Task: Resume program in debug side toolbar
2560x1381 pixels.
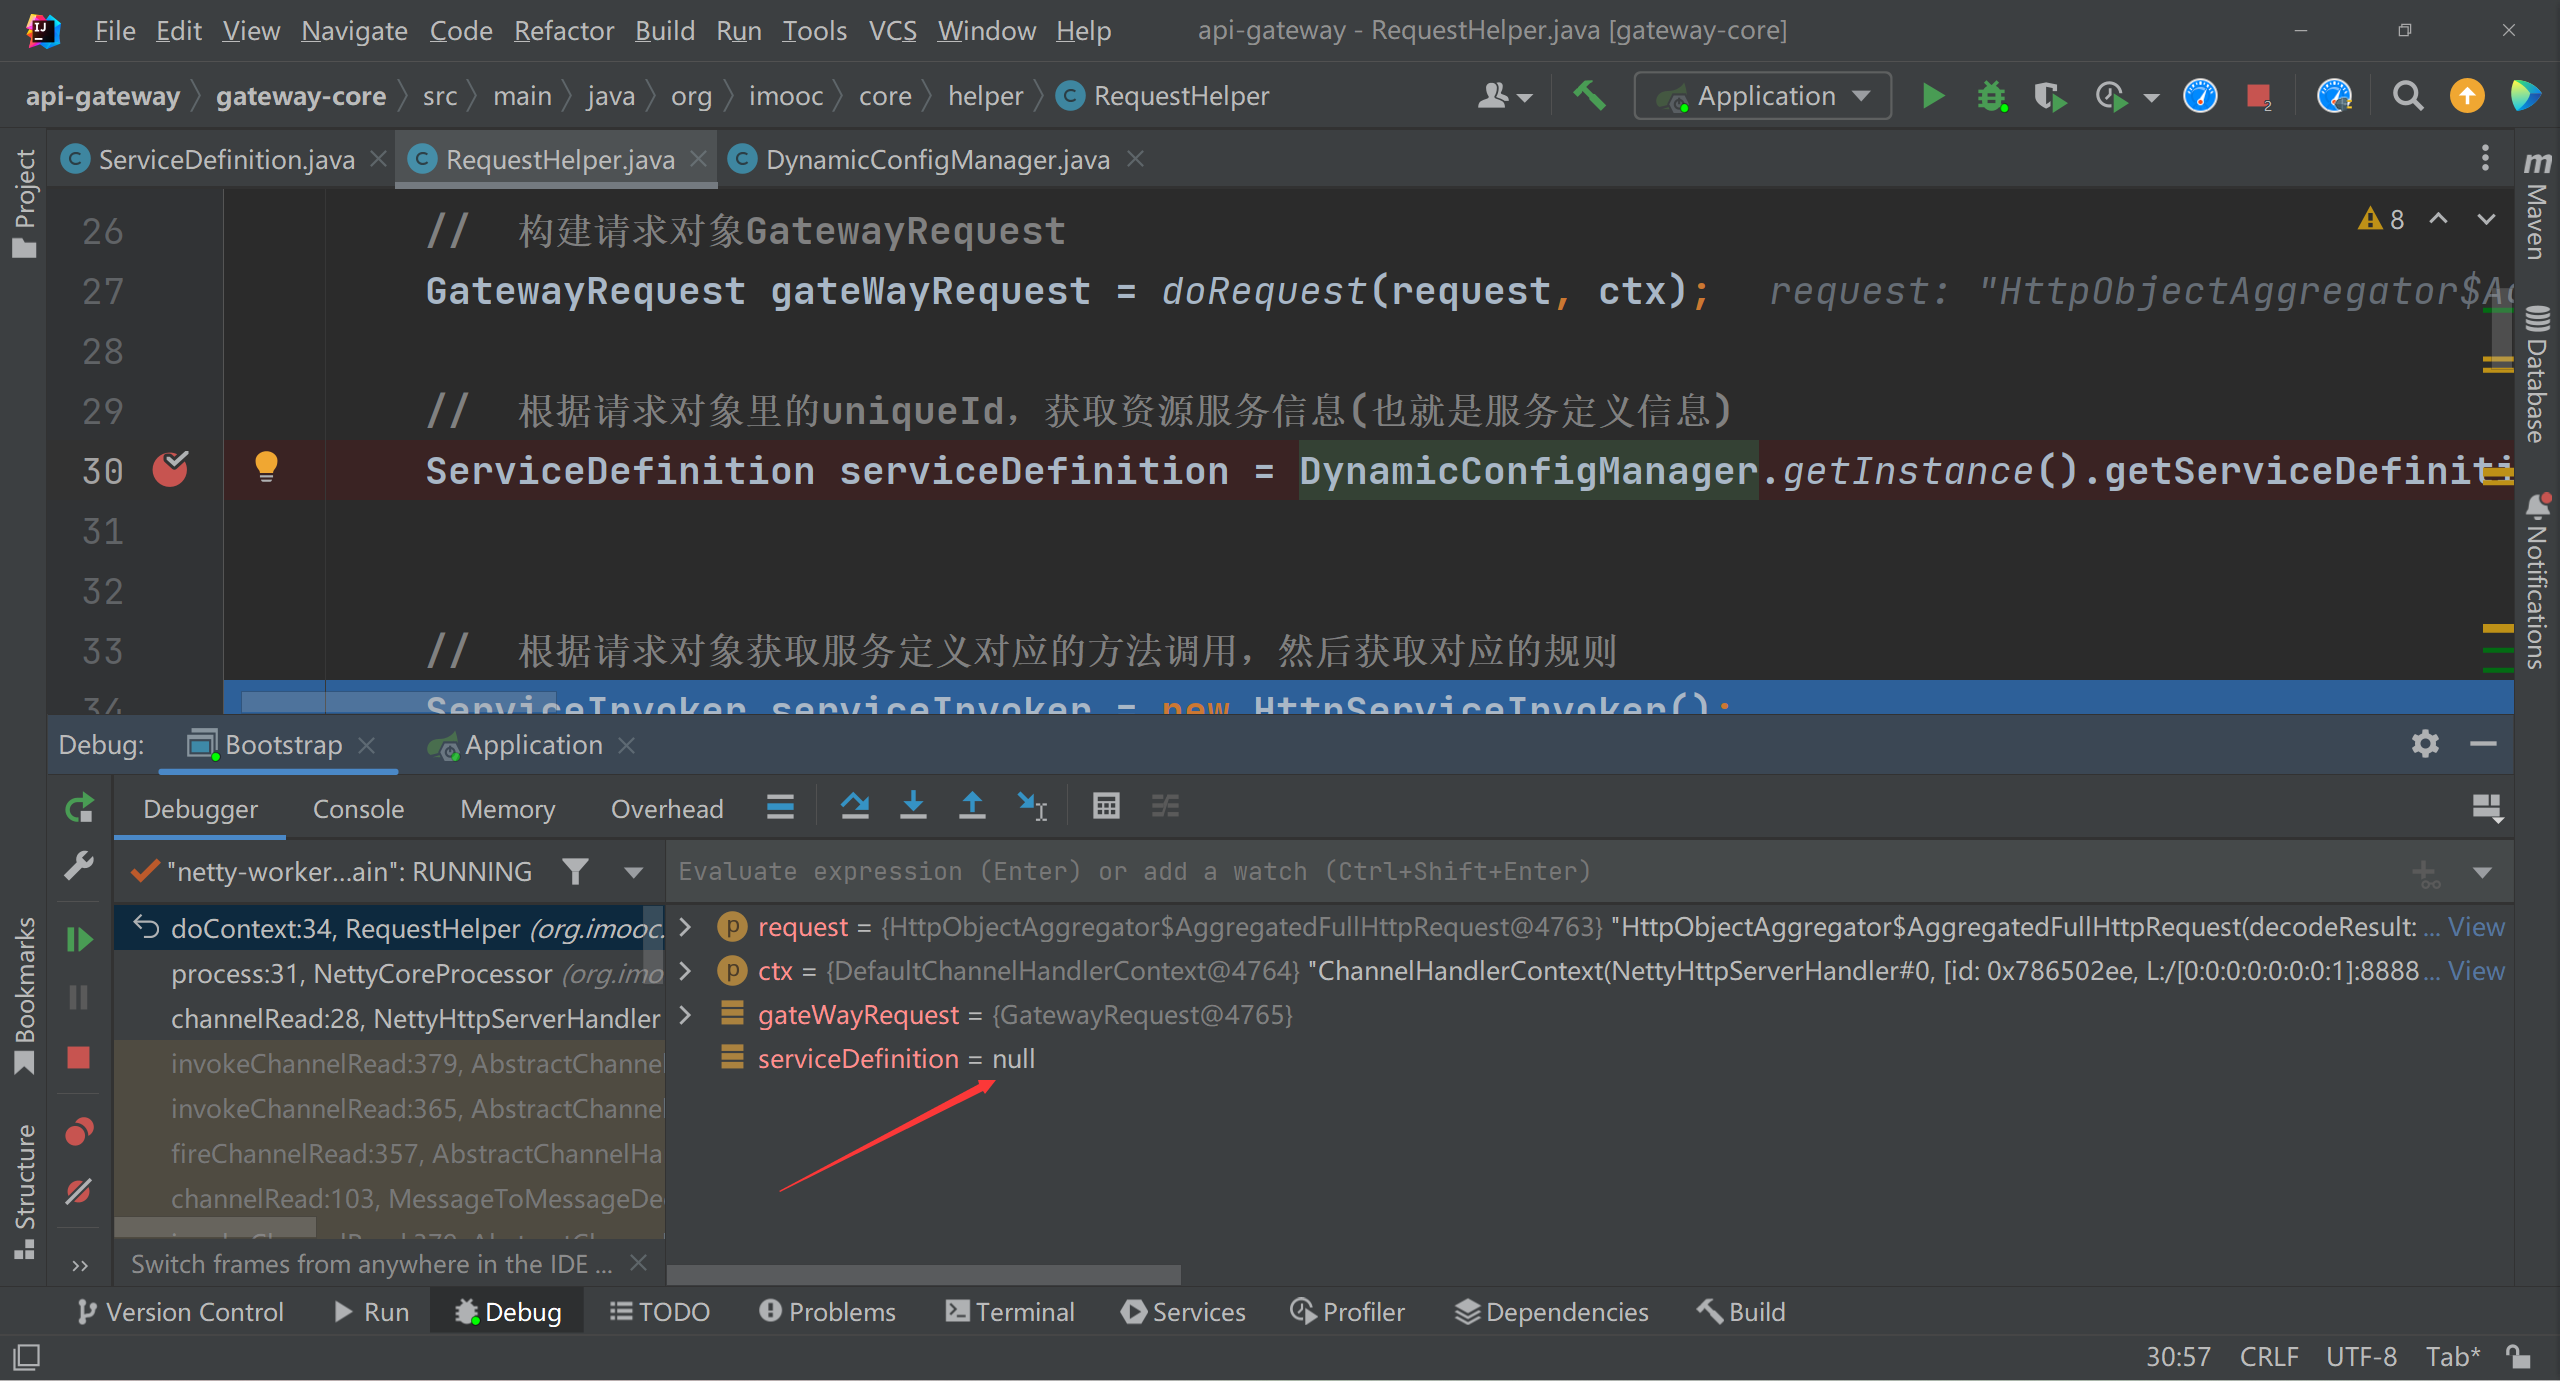Action: click(x=79, y=939)
